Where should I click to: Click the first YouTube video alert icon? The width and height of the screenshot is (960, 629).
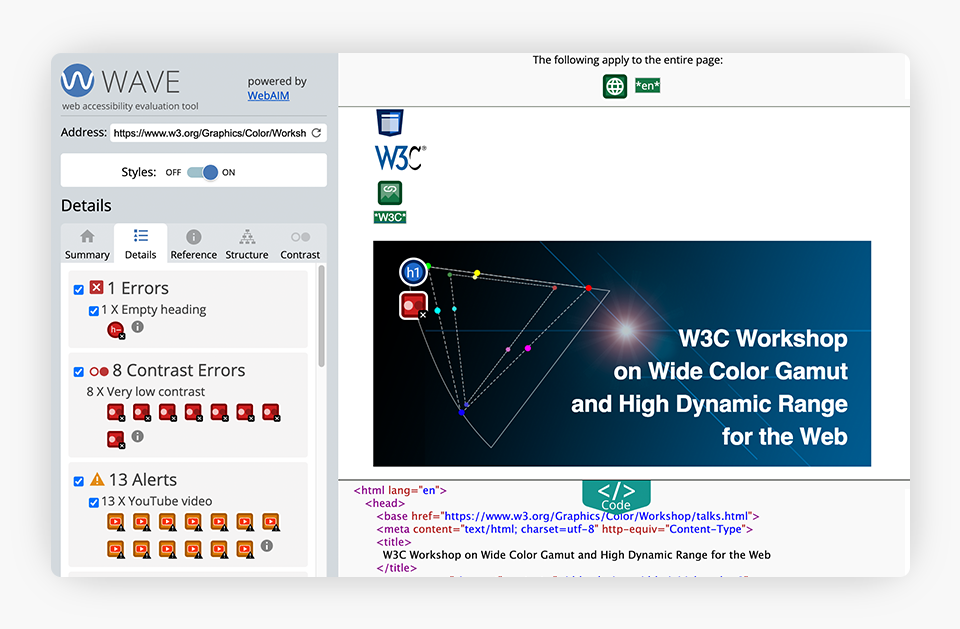116,522
